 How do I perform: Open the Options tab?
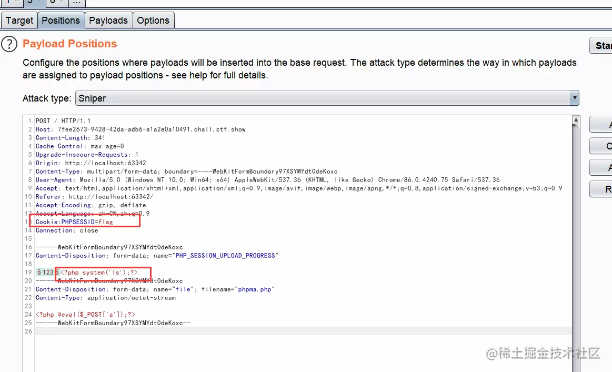tap(153, 20)
